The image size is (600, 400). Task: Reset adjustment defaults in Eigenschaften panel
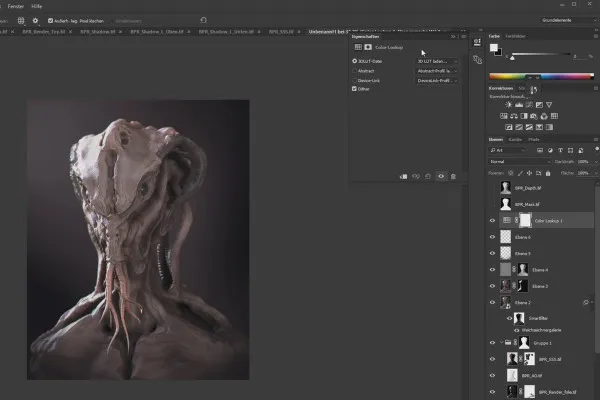tap(428, 176)
